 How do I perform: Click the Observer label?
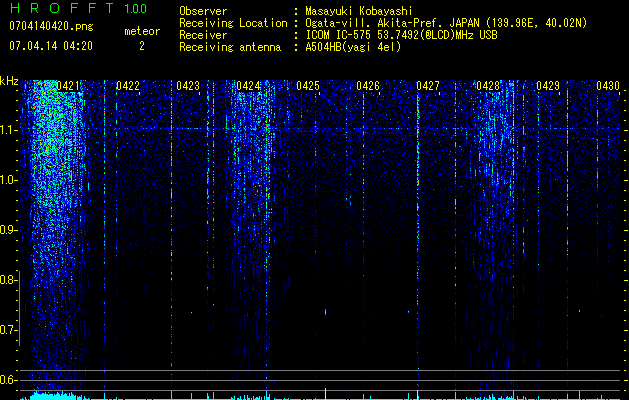click(203, 11)
